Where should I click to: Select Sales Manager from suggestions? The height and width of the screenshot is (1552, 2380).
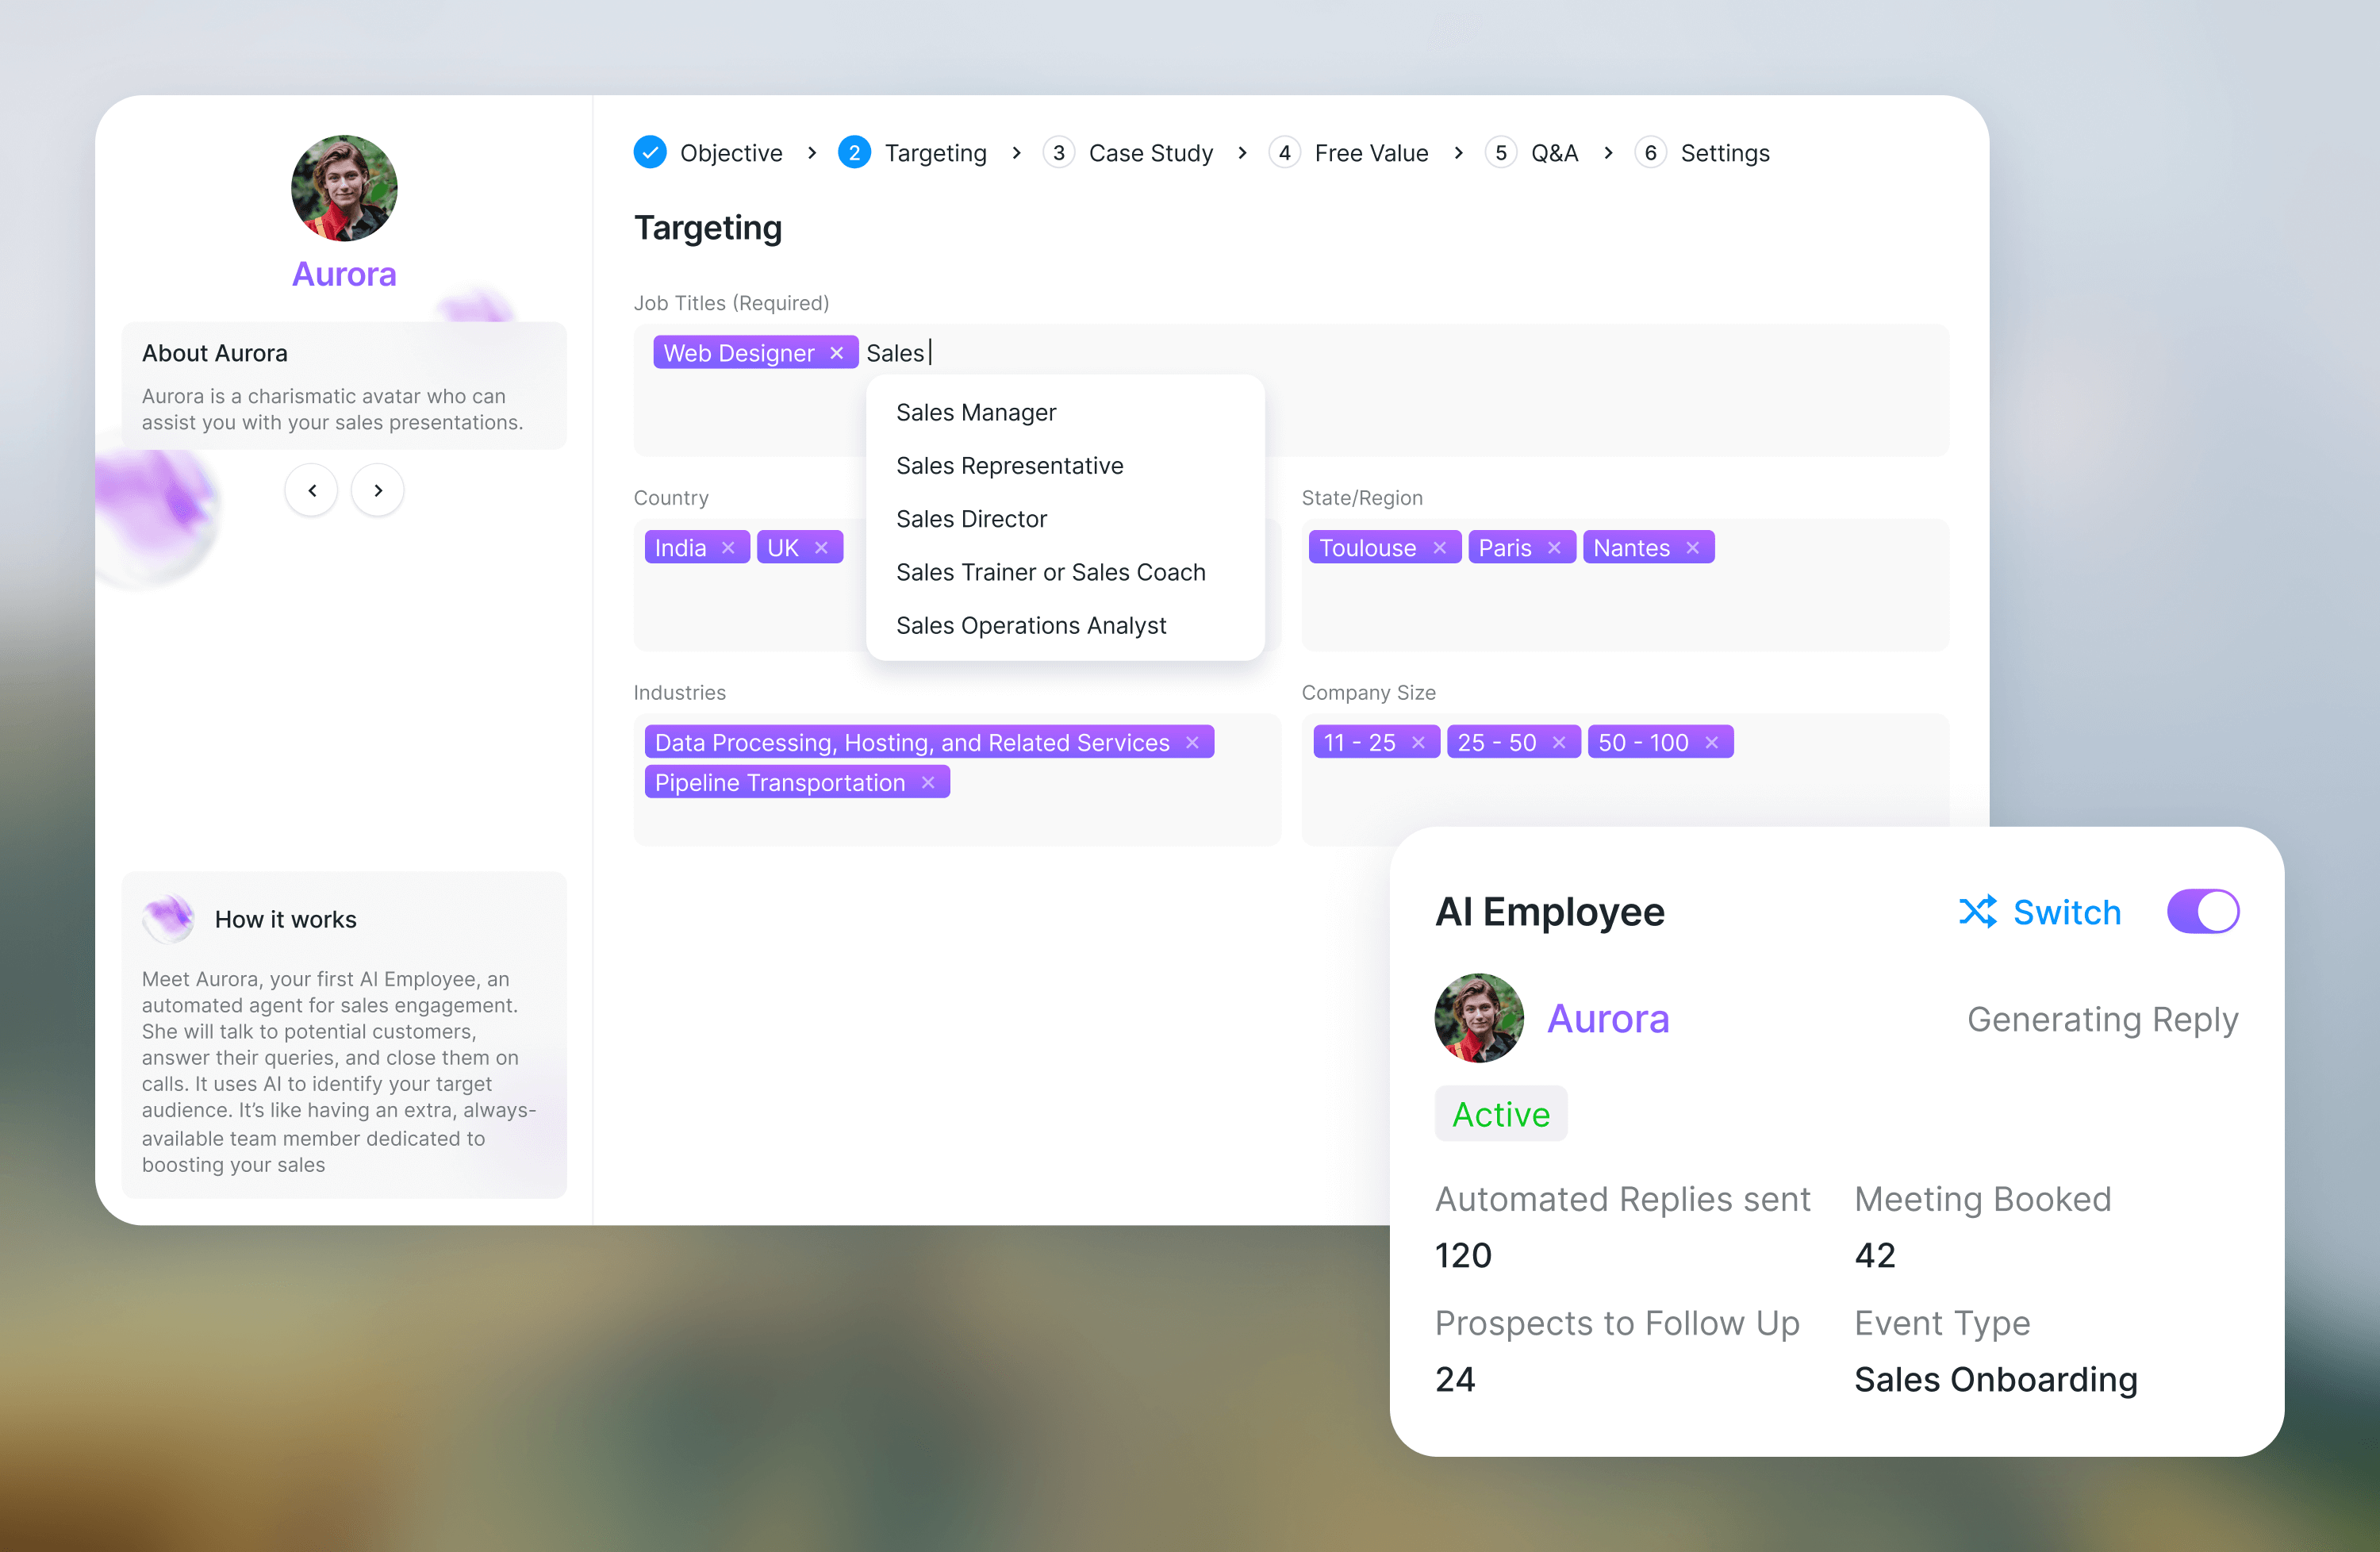[976, 413]
